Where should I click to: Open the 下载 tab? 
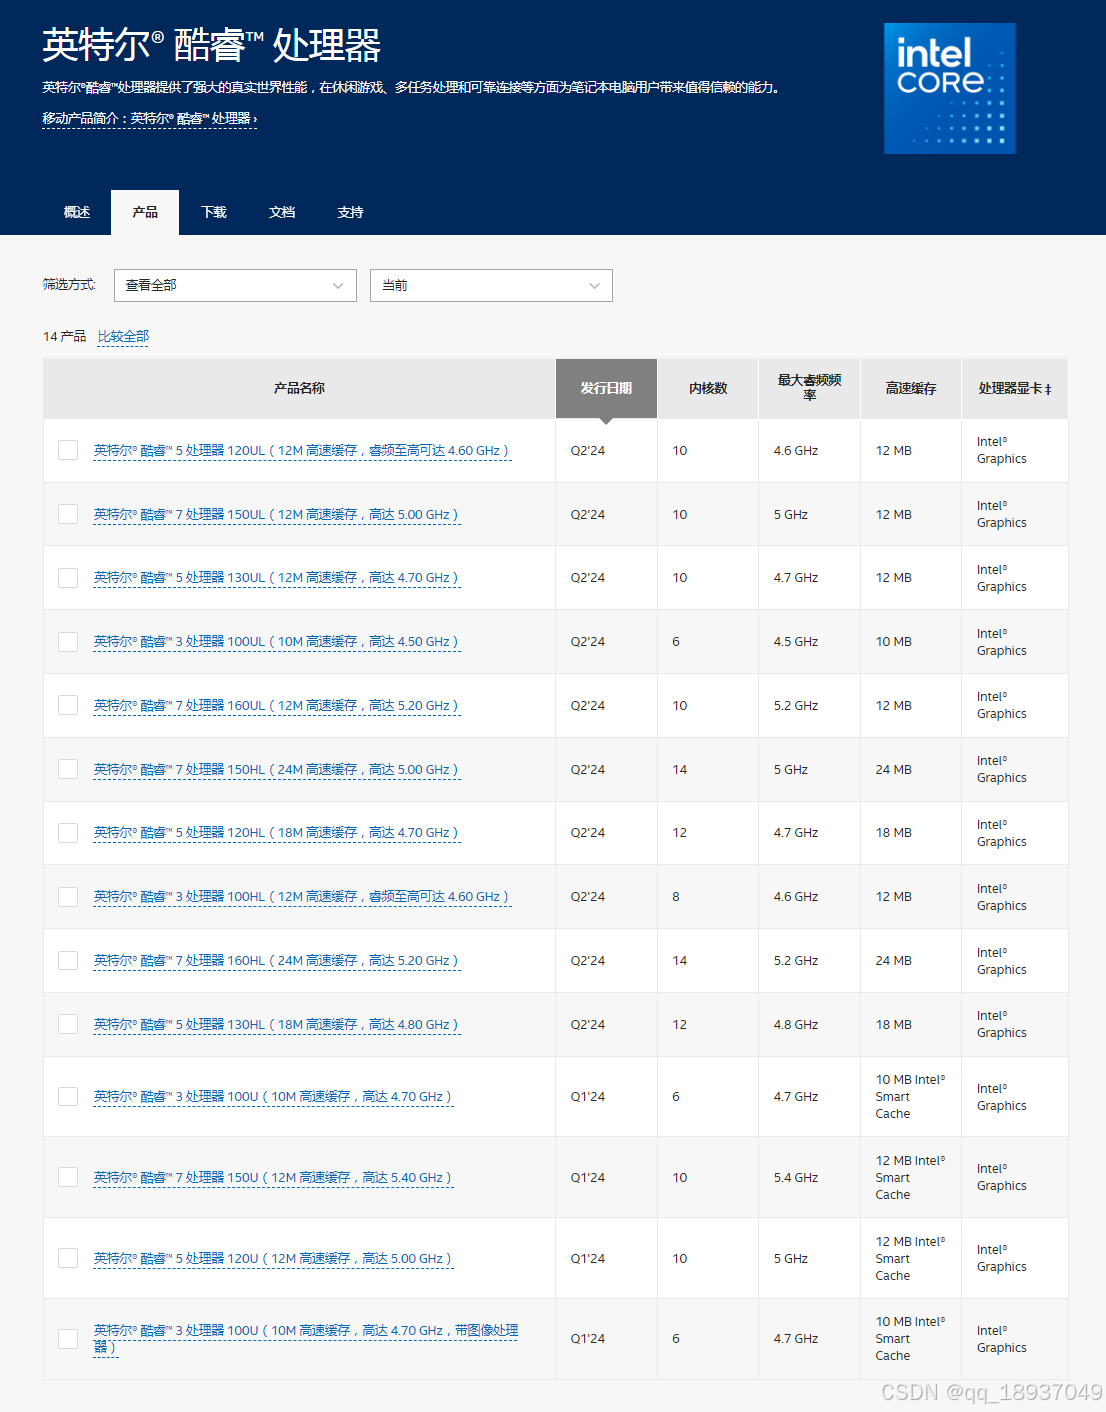(x=214, y=212)
